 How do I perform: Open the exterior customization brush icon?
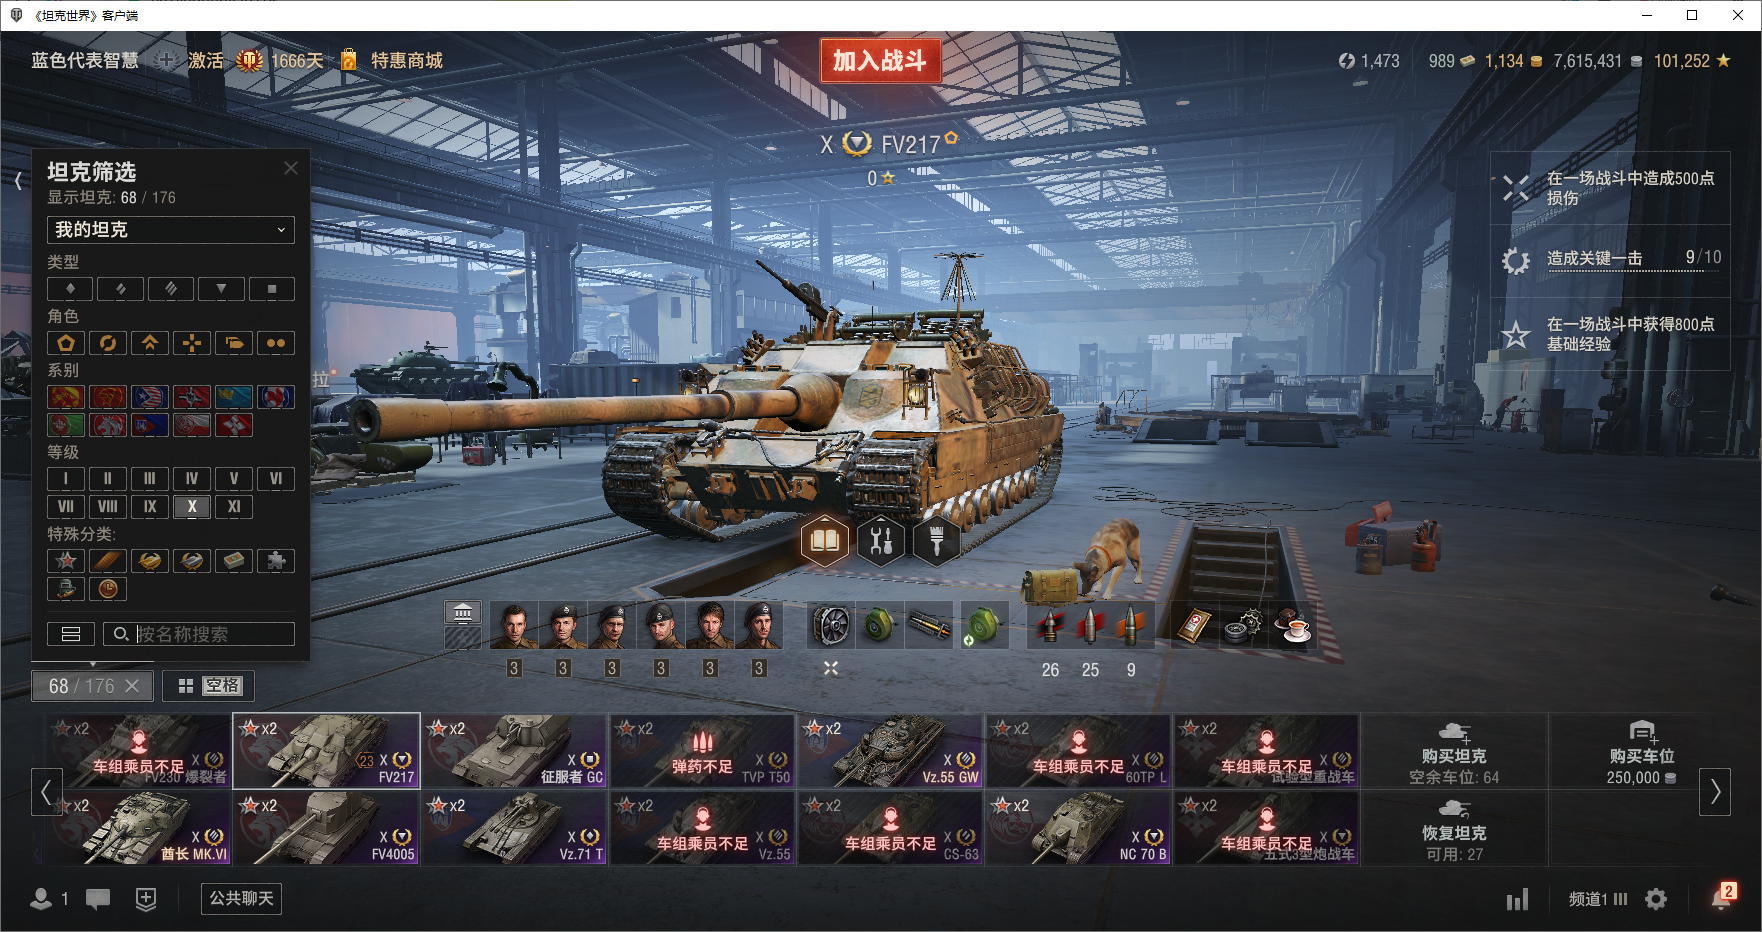(937, 541)
